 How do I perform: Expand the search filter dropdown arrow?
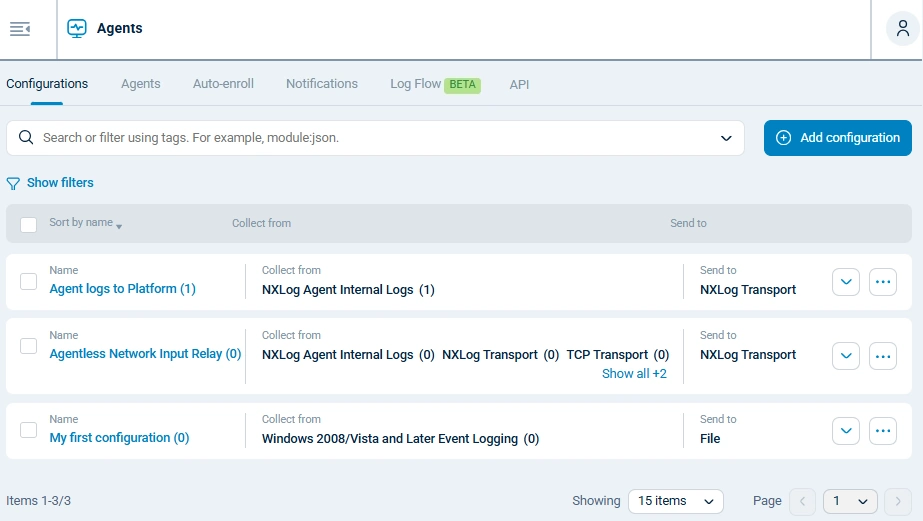[x=726, y=138]
